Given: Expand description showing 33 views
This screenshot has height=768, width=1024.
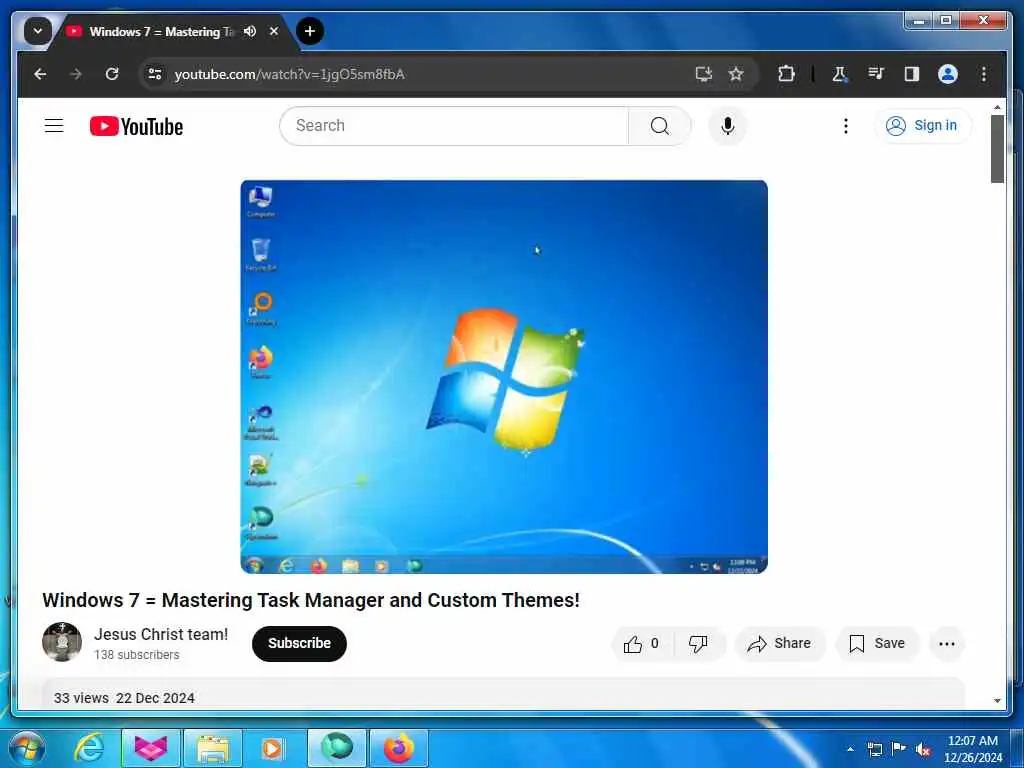Looking at the screenshot, I should (503, 694).
